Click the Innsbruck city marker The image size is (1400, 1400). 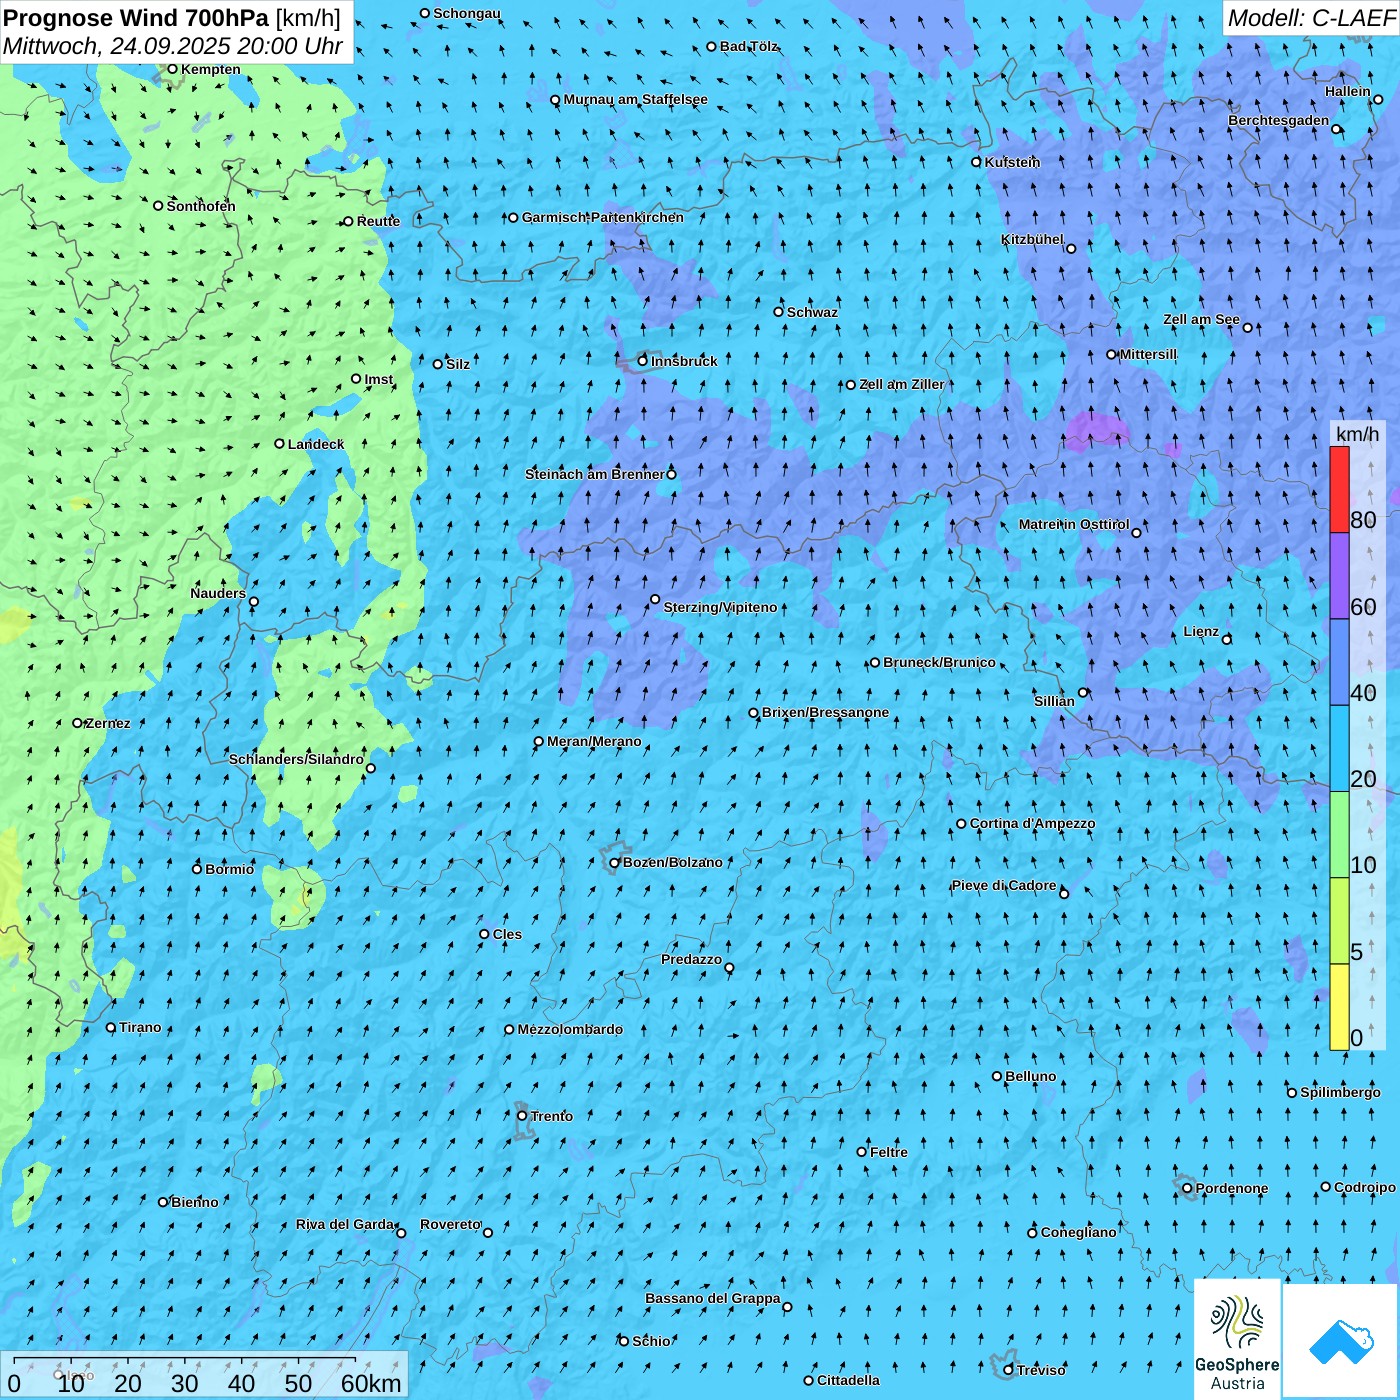click(x=643, y=361)
